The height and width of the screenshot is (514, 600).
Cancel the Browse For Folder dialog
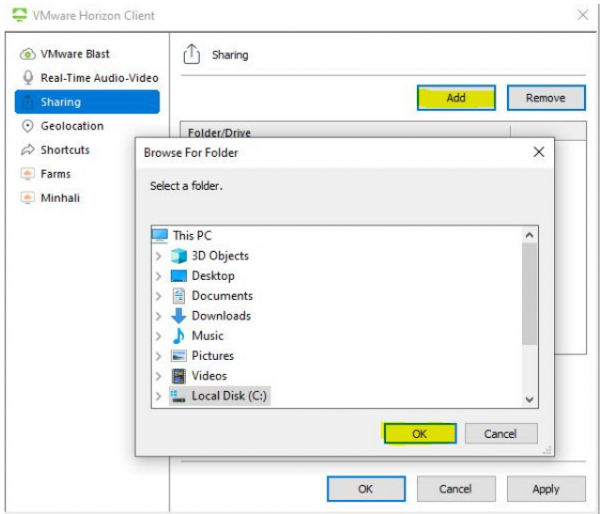click(501, 434)
